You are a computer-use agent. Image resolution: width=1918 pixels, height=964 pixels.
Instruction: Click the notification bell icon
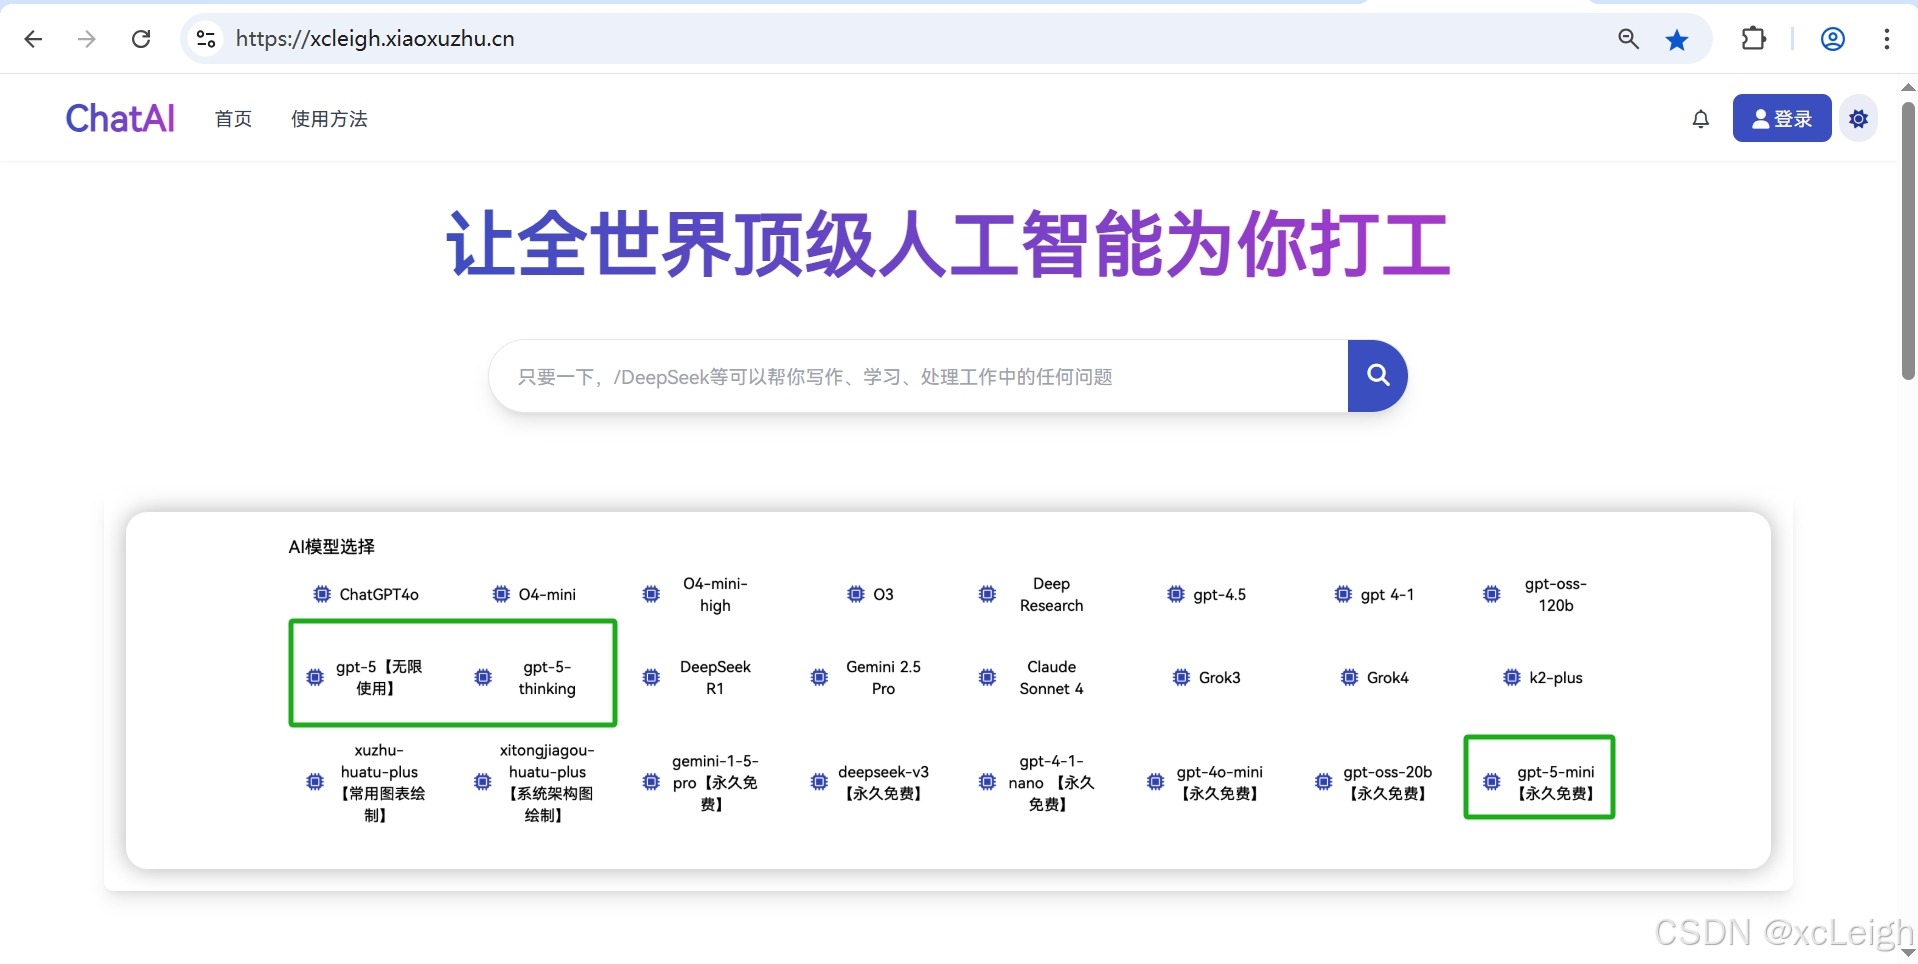(x=1700, y=119)
